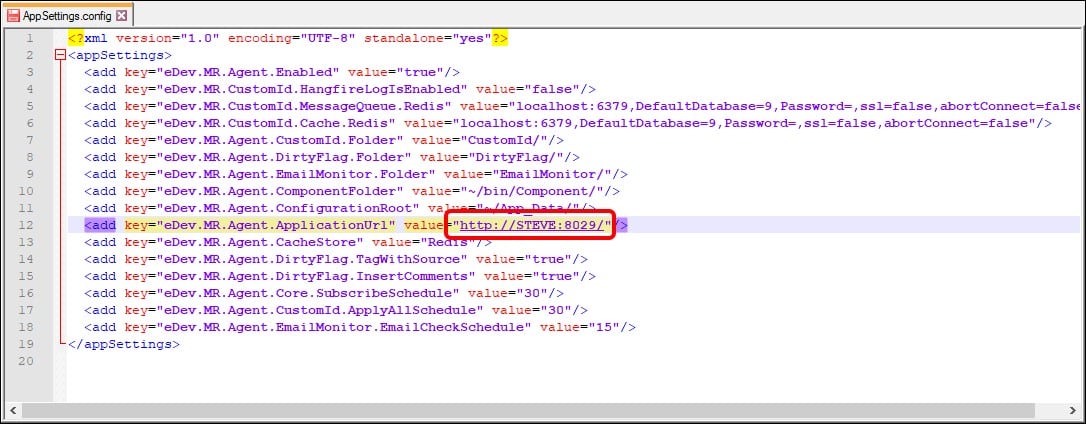Click the key eDev.MR.Agent.ApplicationUrl
1086x424 pixels.
coord(278,224)
